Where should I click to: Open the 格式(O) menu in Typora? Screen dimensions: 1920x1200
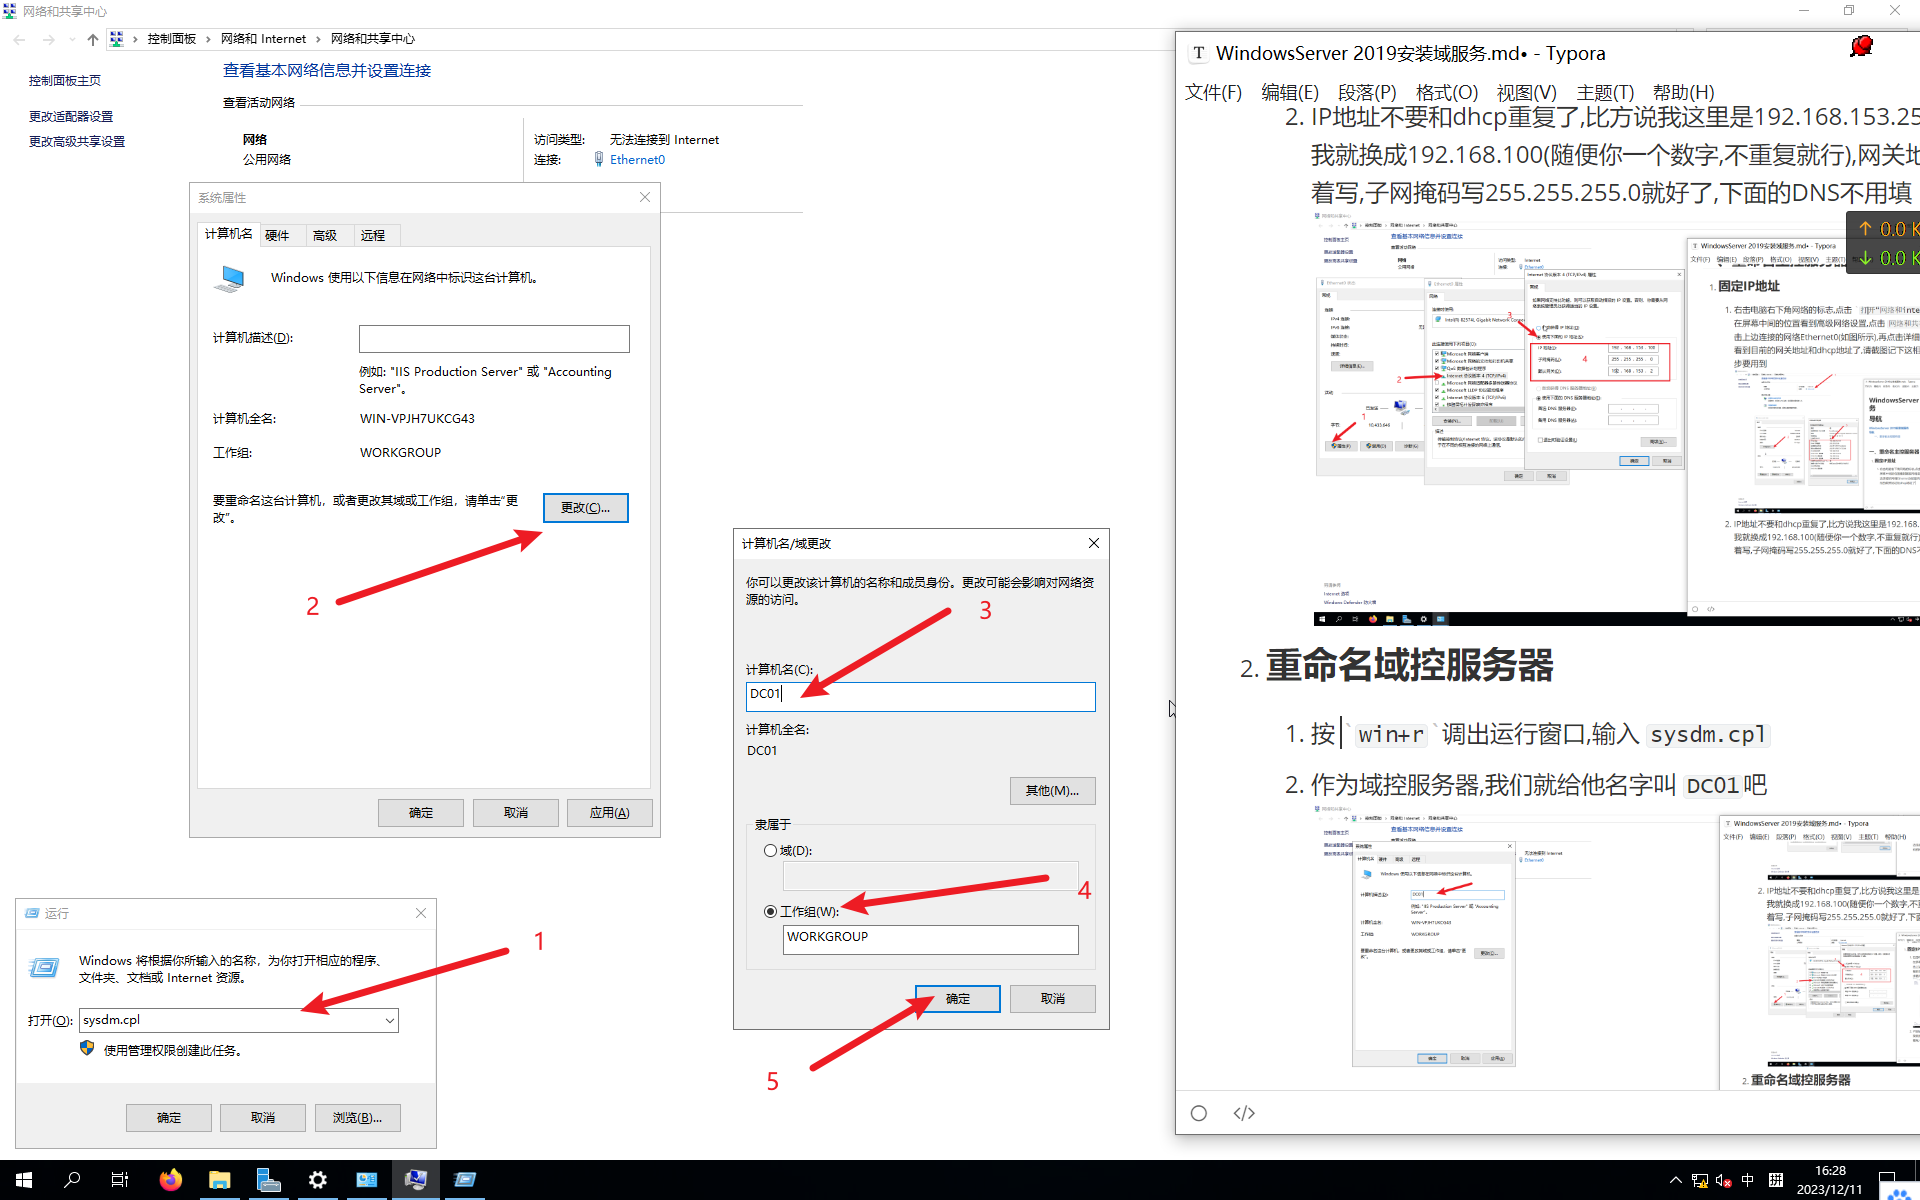pos(1446,92)
